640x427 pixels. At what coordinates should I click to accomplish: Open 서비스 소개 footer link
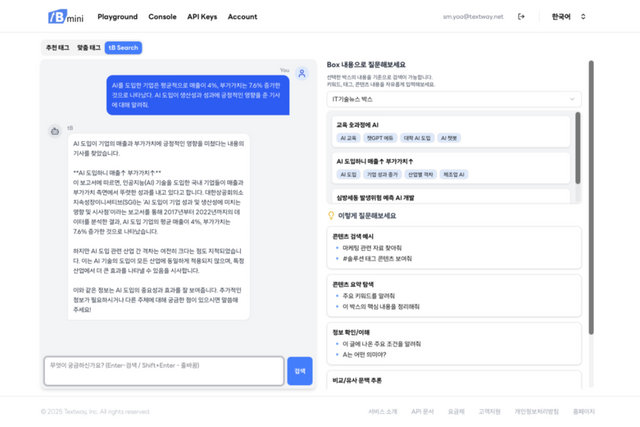point(382,411)
